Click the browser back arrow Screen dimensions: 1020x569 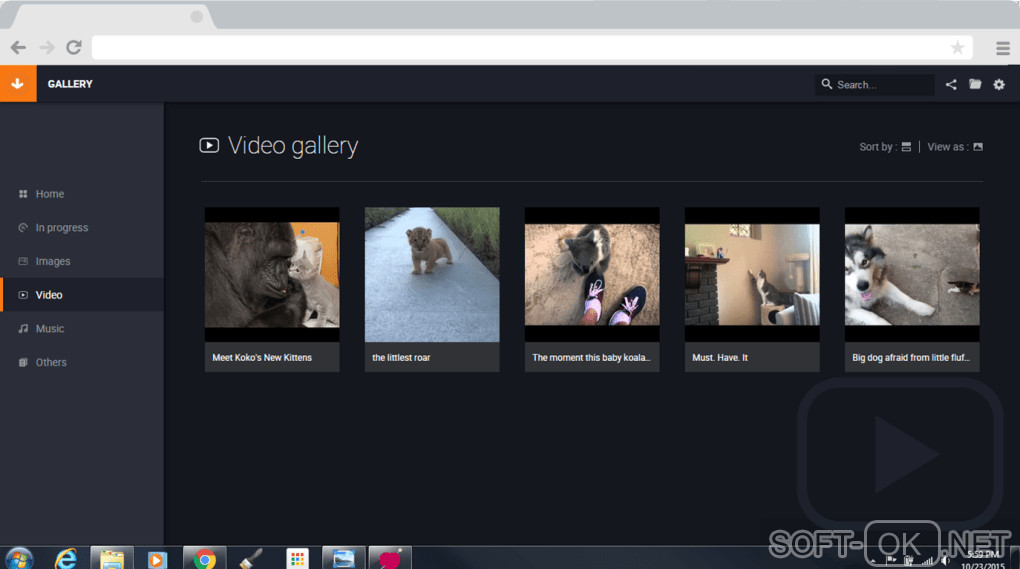pos(18,47)
